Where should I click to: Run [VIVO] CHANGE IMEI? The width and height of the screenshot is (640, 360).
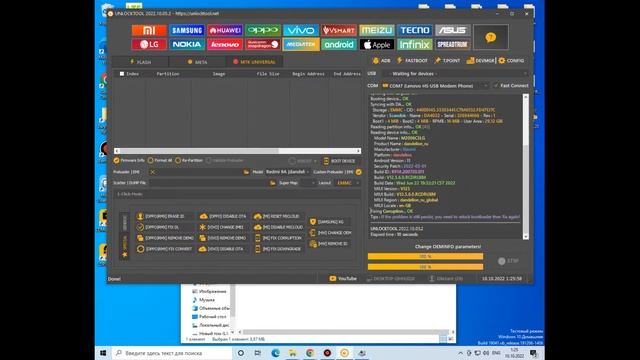[223, 227]
